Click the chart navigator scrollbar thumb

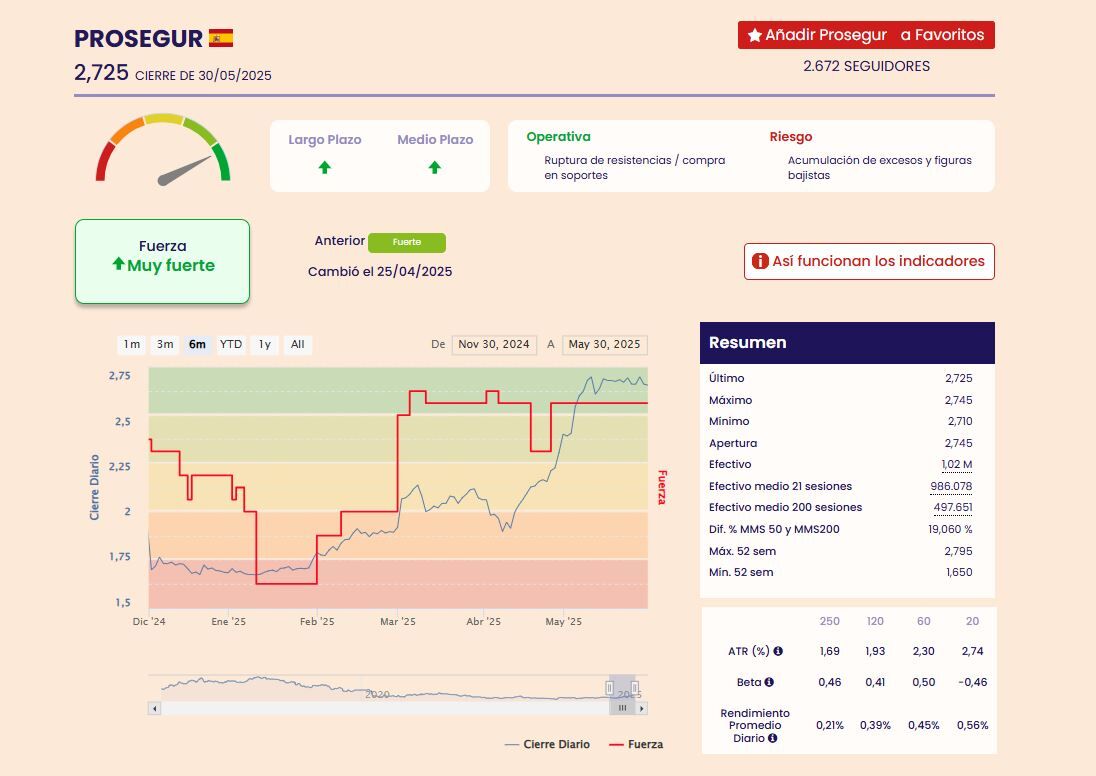(x=622, y=708)
